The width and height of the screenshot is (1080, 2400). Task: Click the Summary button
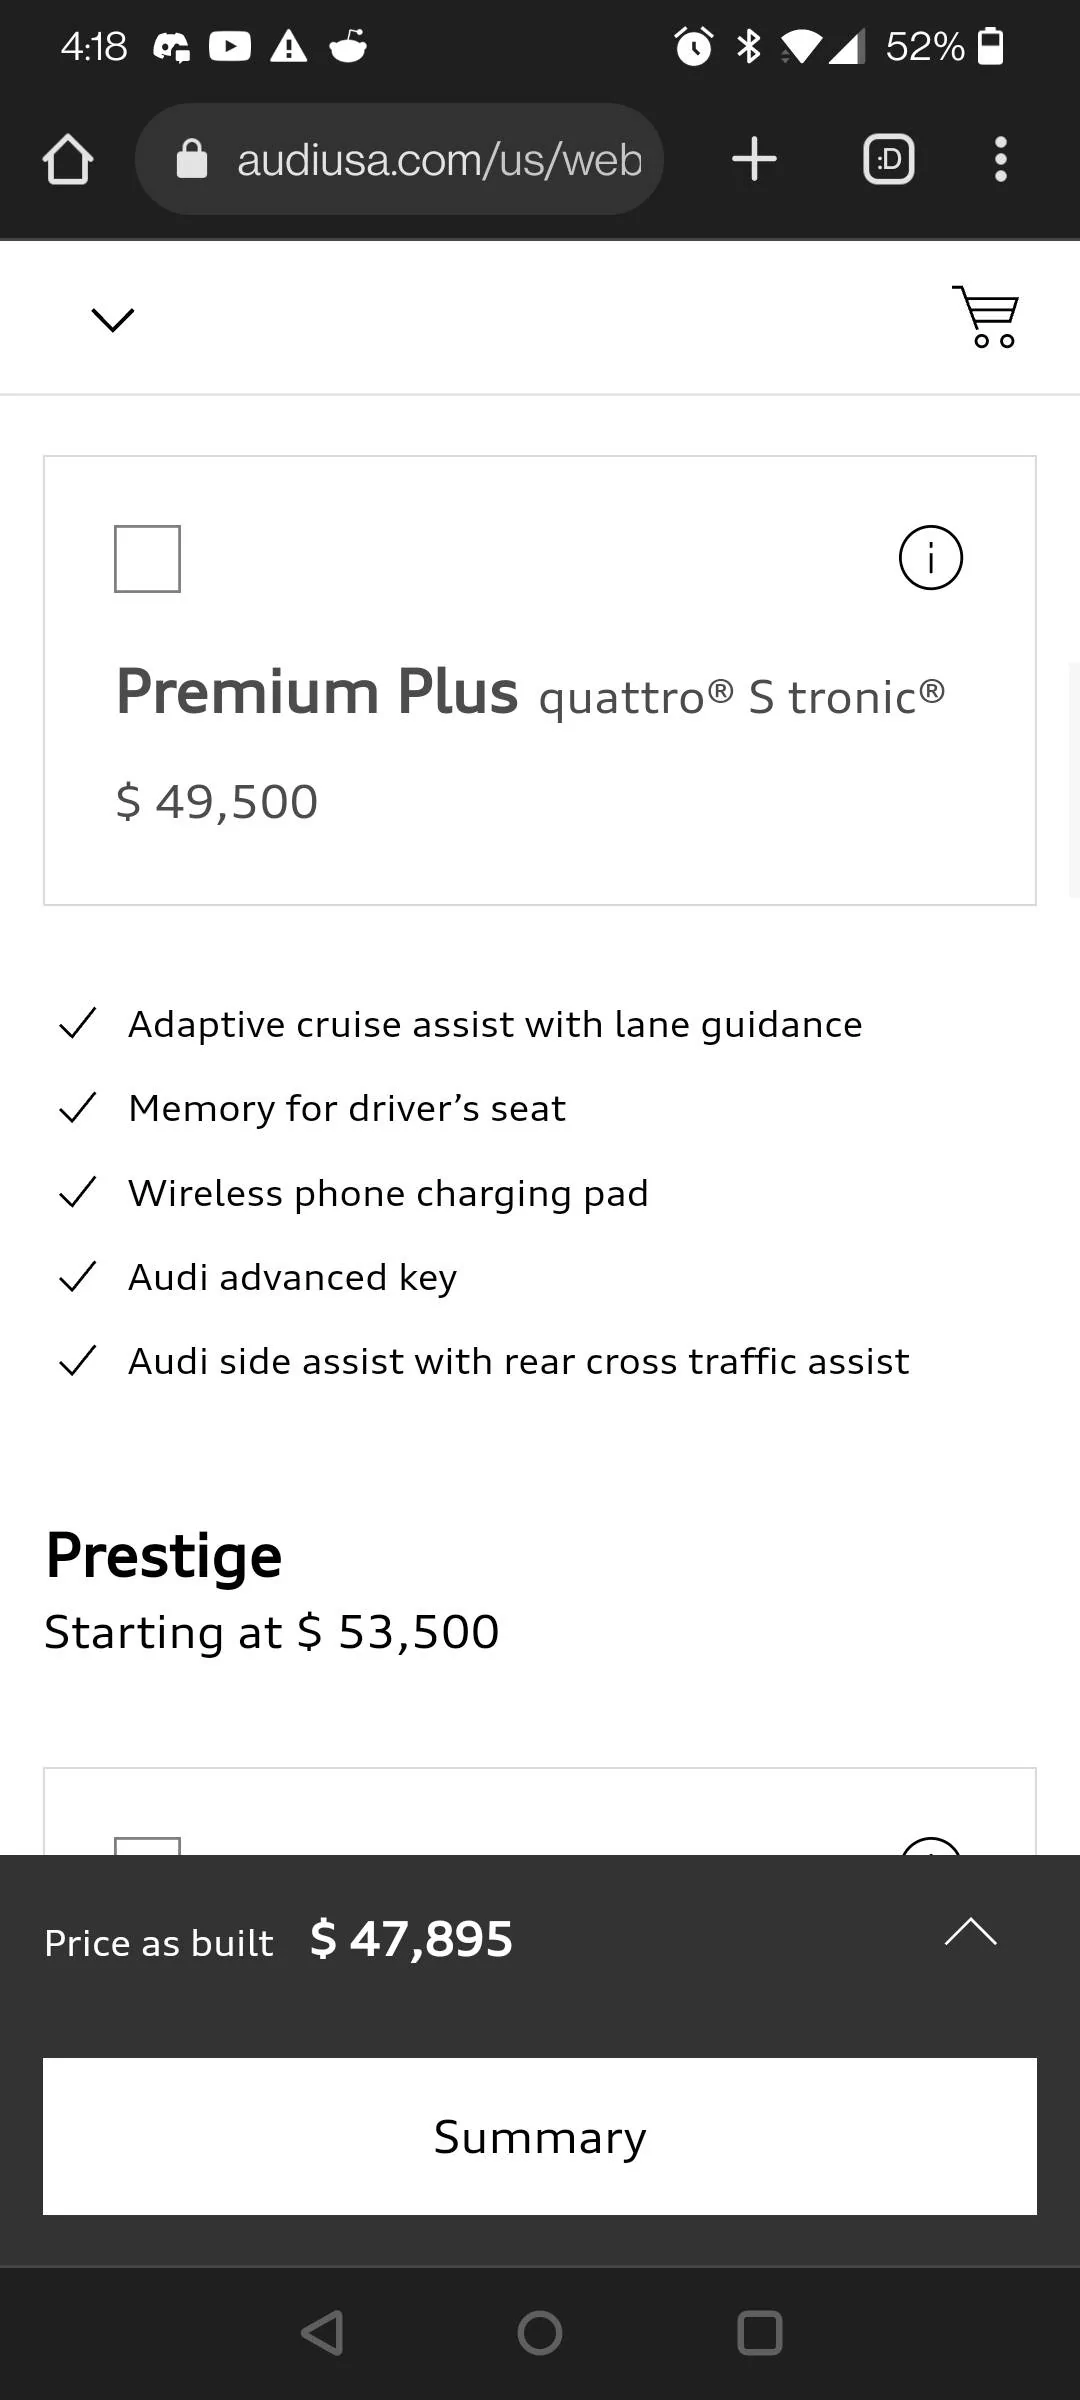coord(540,2136)
